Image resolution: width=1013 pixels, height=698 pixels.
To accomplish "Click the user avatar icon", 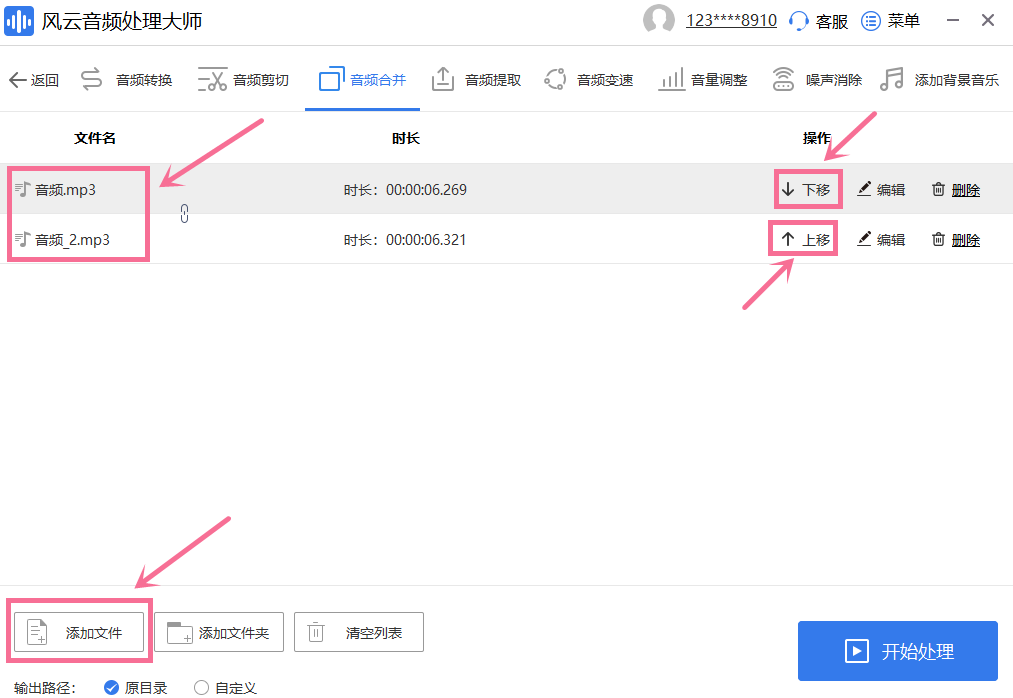I will (659, 20).
